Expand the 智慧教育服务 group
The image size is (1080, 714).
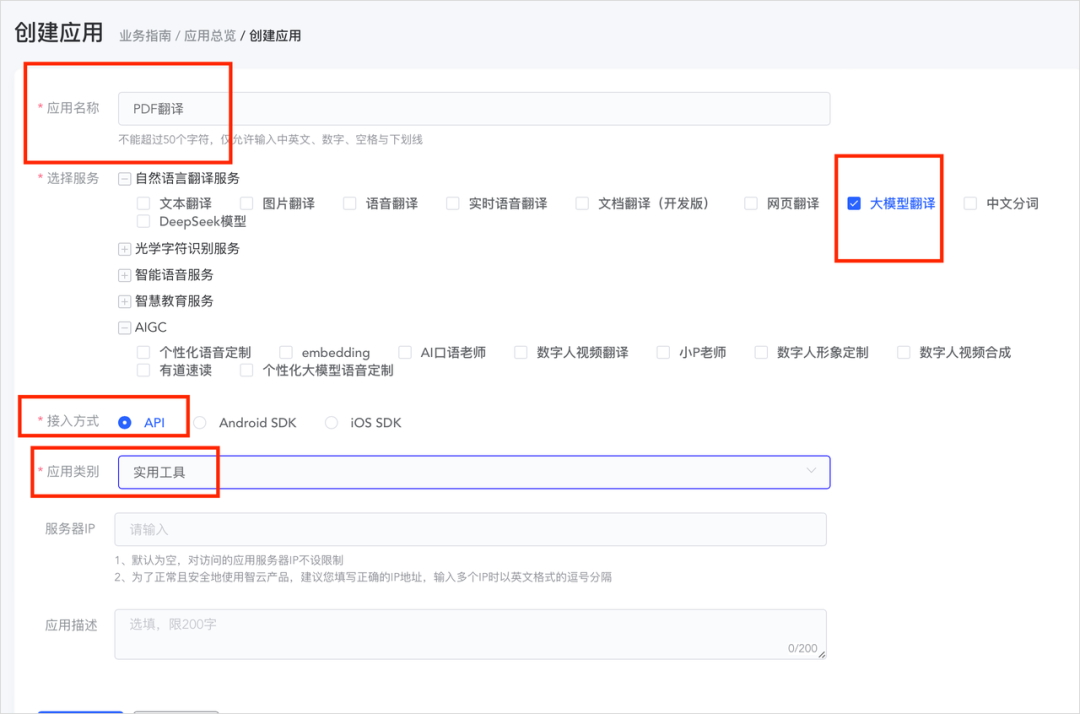pos(125,302)
